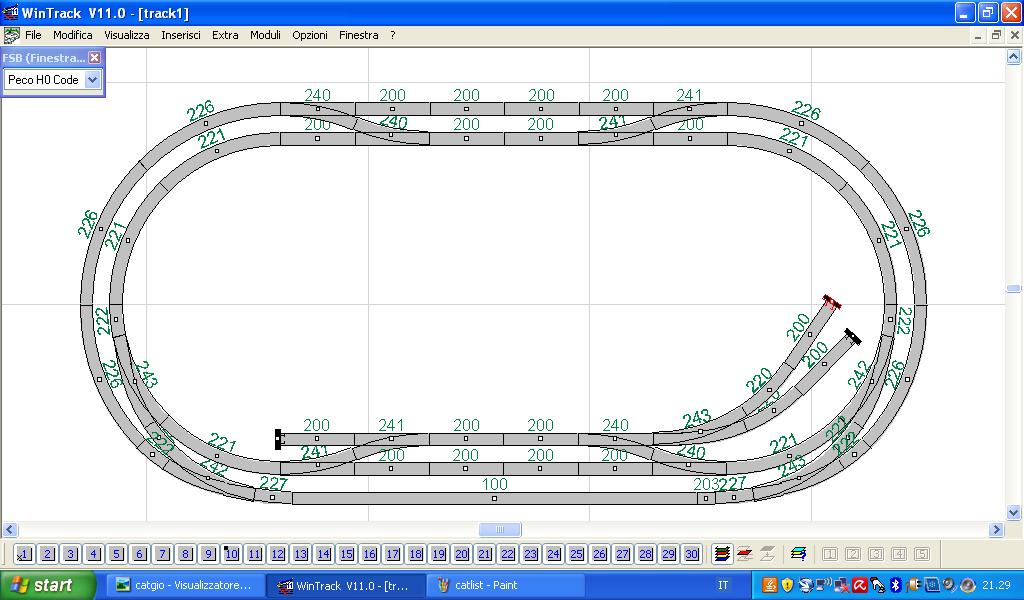Toggle layer 5 in bottom toolbar
Image resolution: width=1024 pixels, height=600 pixels.
[x=116, y=554]
